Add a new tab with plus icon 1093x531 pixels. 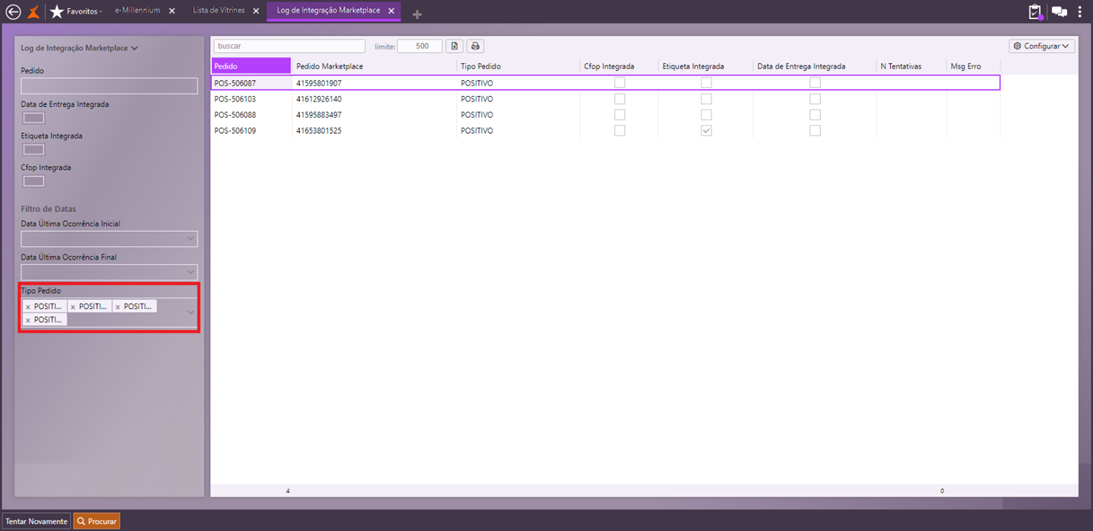[x=417, y=14]
